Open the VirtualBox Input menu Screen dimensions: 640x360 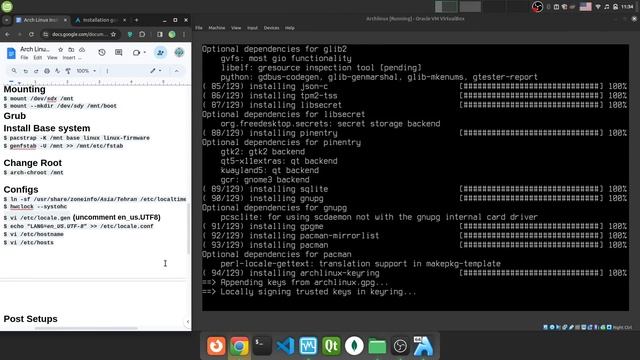point(252,28)
